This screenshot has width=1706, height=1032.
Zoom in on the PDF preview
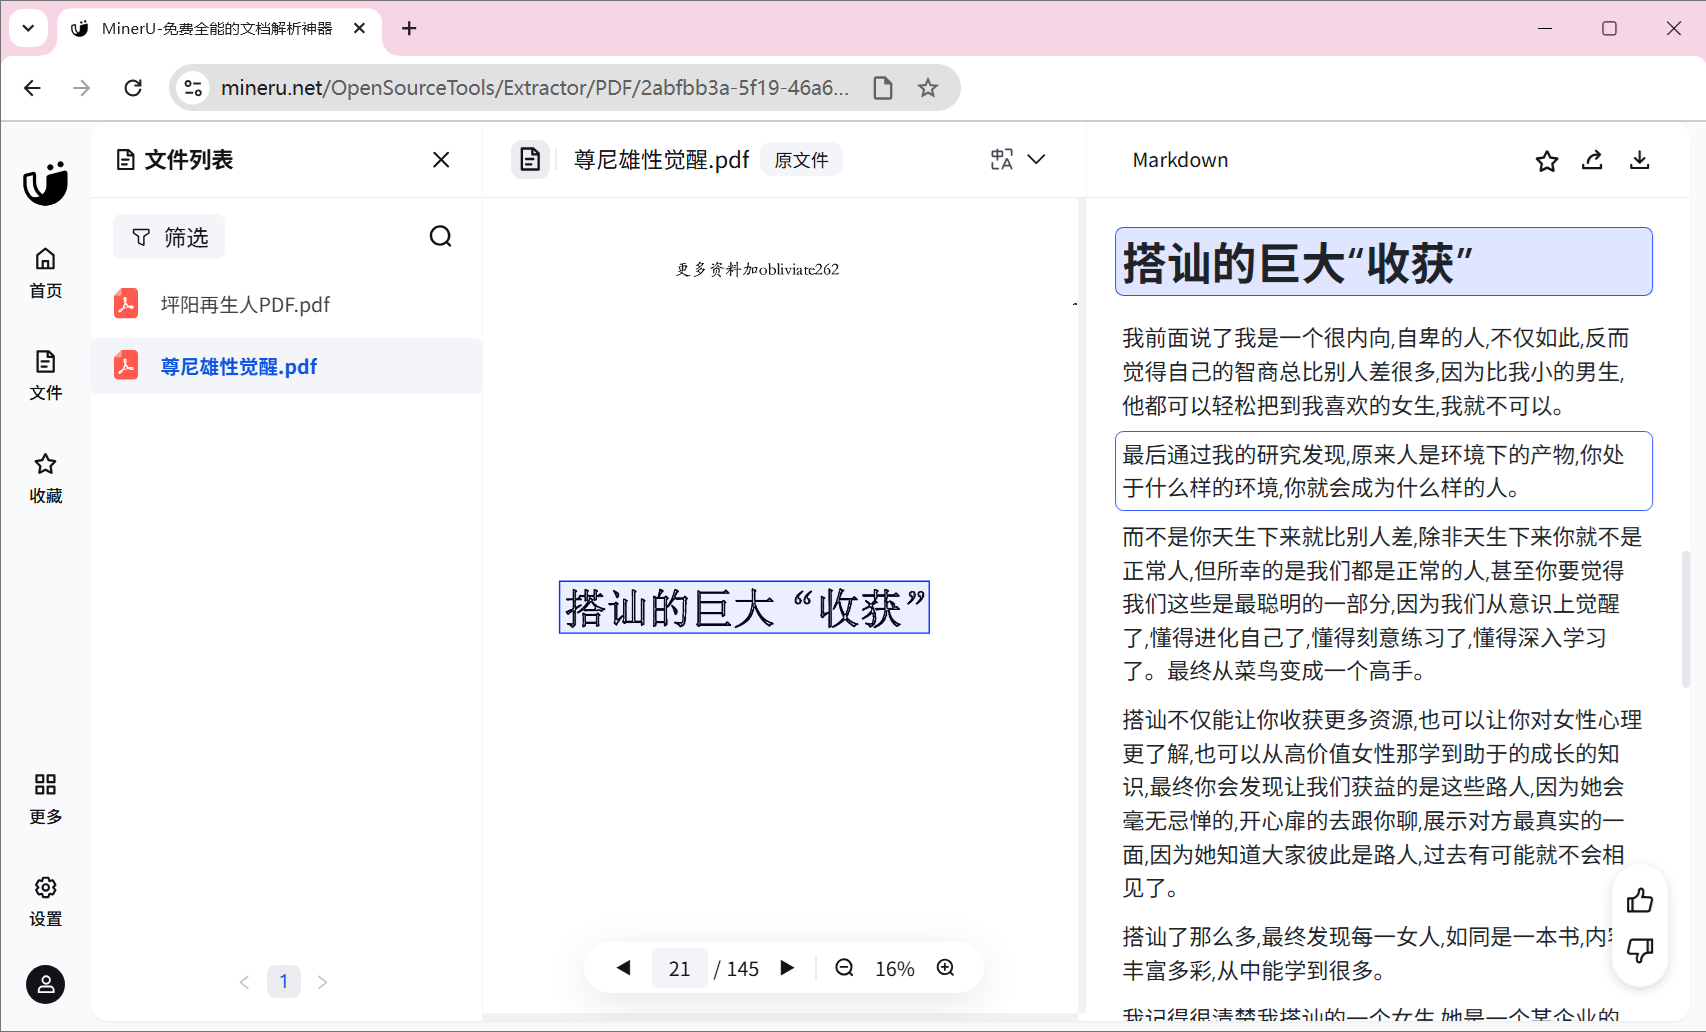[x=946, y=968]
